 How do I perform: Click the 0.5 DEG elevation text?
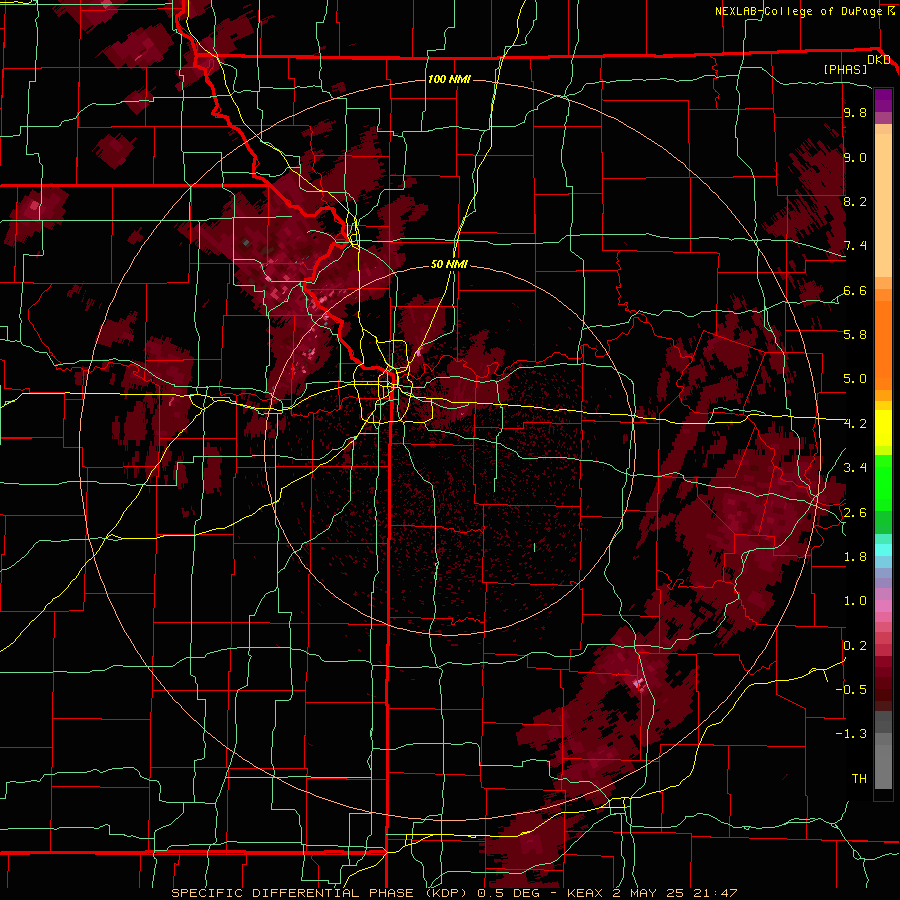coord(510,893)
